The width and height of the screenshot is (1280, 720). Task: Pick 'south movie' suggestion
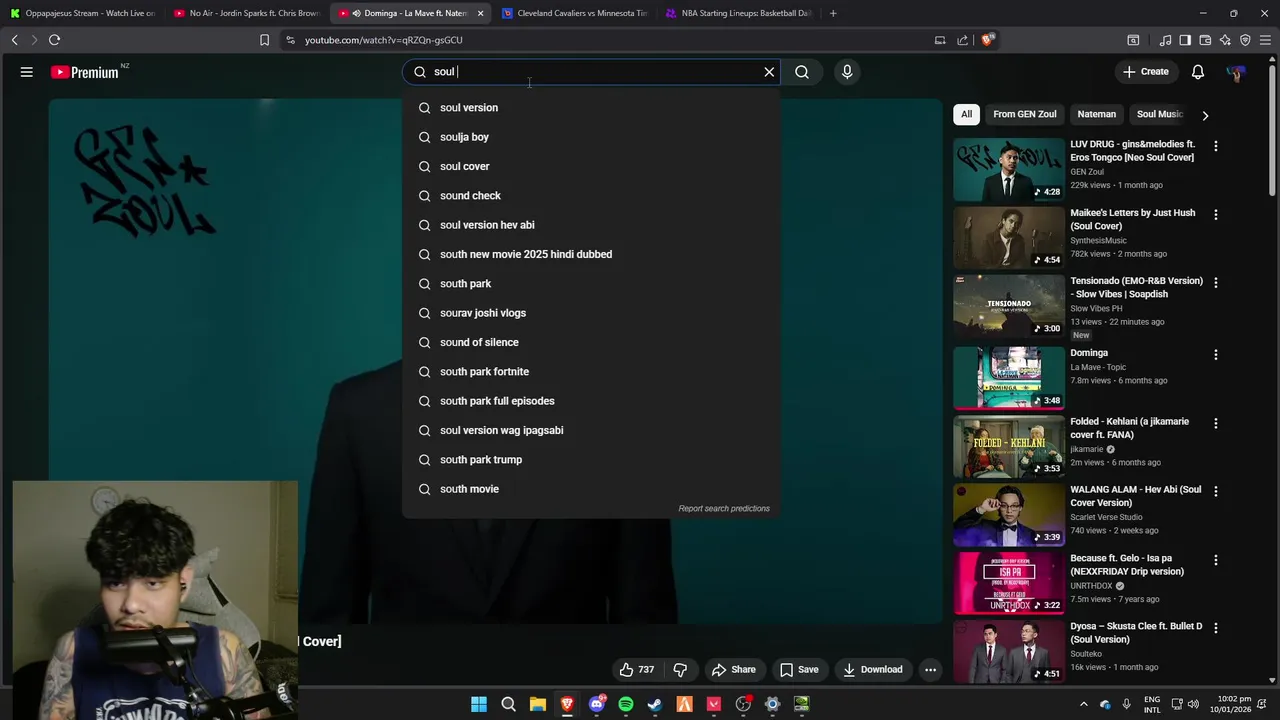click(590, 489)
